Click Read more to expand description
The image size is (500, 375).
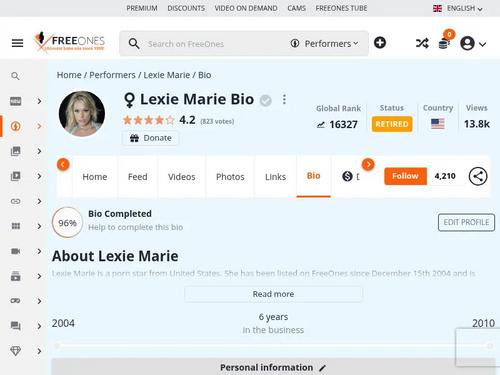click(x=273, y=294)
